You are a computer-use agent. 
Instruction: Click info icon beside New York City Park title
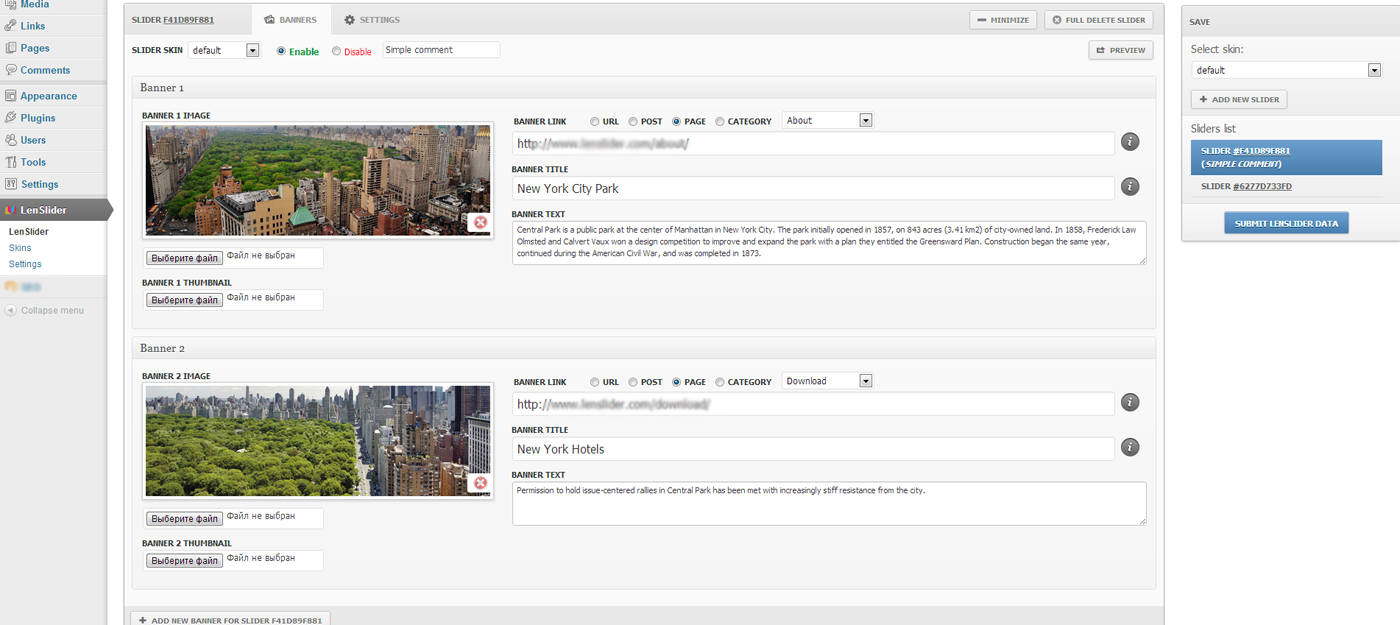(x=1130, y=187)
